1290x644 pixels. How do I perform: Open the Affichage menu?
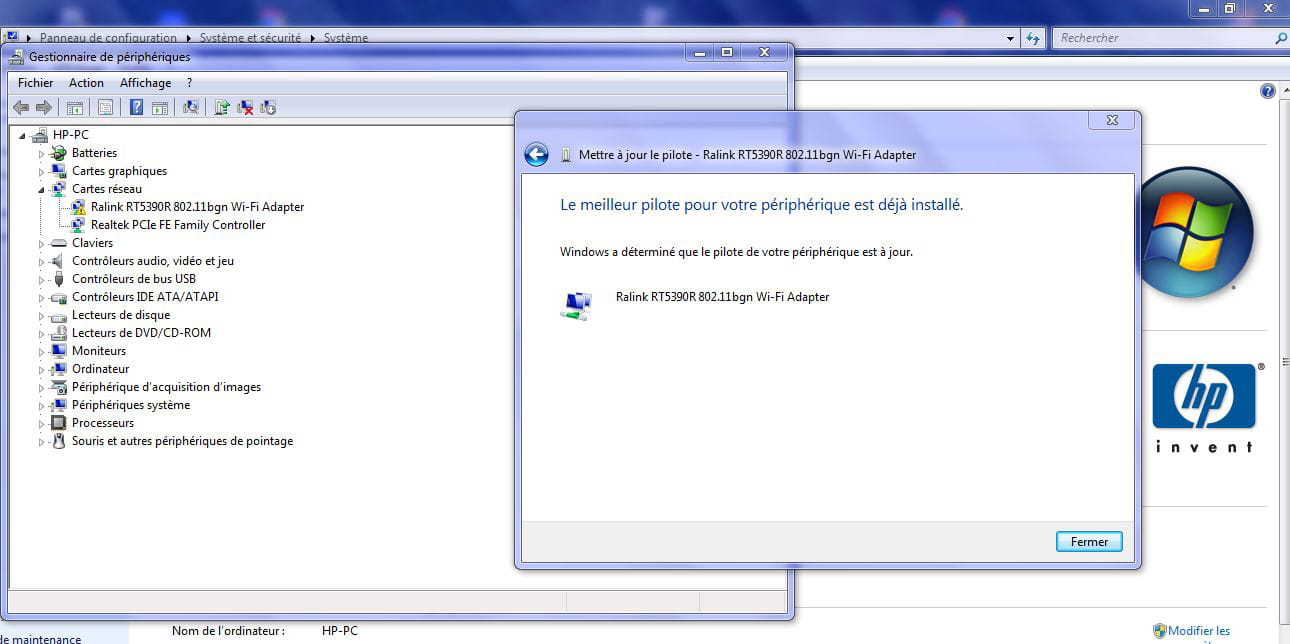(145, 83)
